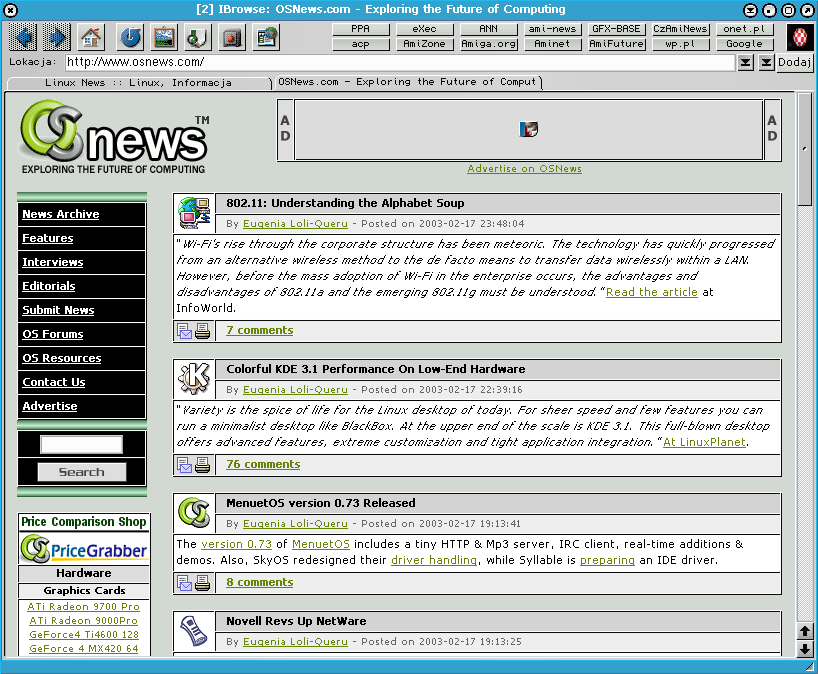Image resolution: width=818 pixels, height=674 pixels.
Task: Click printer icon next to 7 comments
Action: pyautogui.click(x=202, y=331)
